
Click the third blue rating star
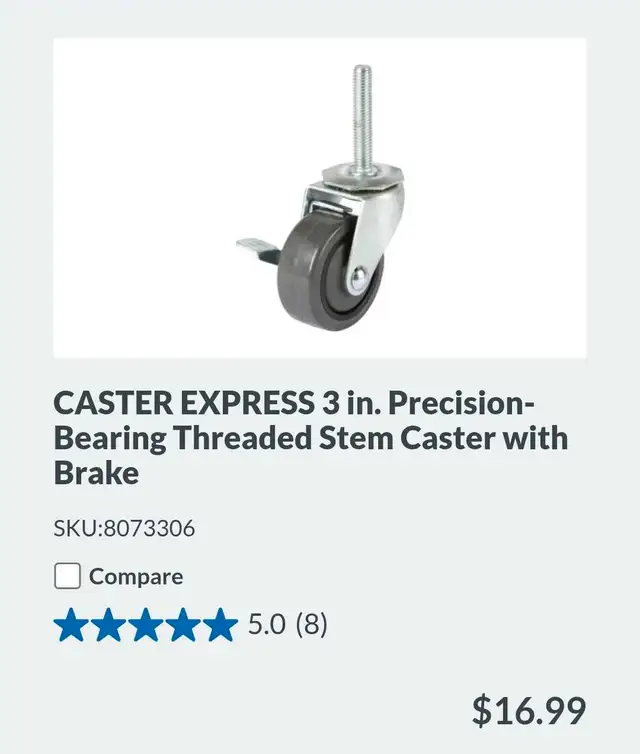pyautogui.click(x=146, y=625)
